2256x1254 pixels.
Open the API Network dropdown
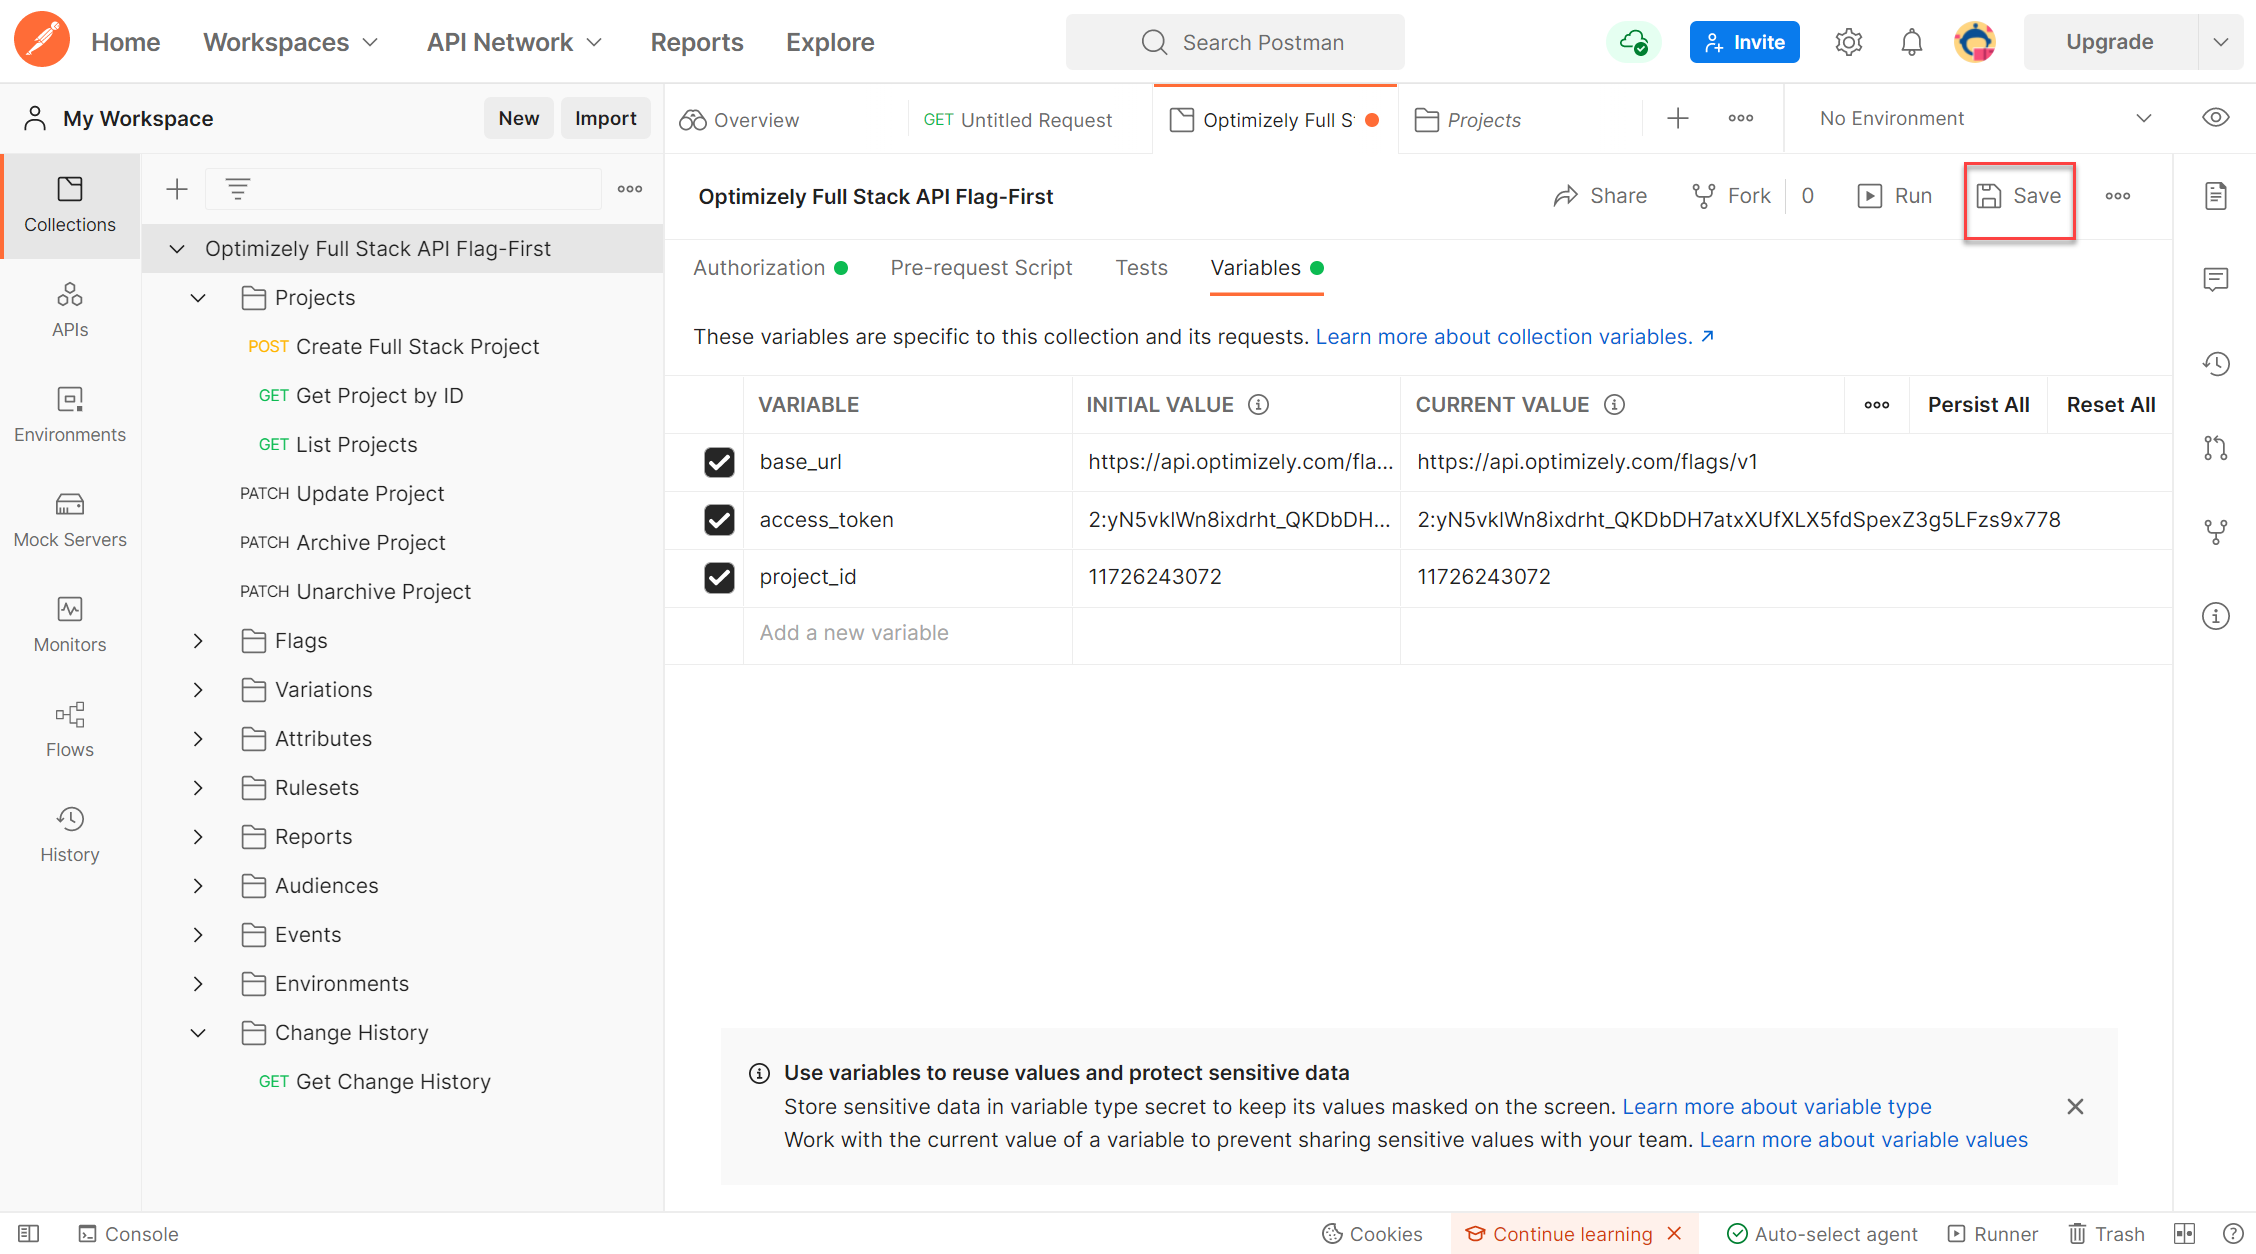tap(515, 42)
